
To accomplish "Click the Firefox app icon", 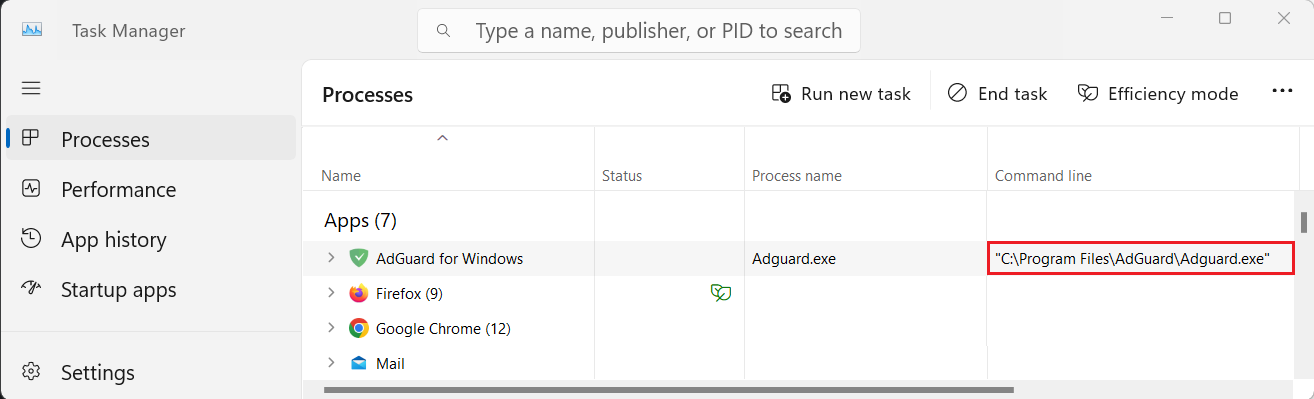I will 359,293.
